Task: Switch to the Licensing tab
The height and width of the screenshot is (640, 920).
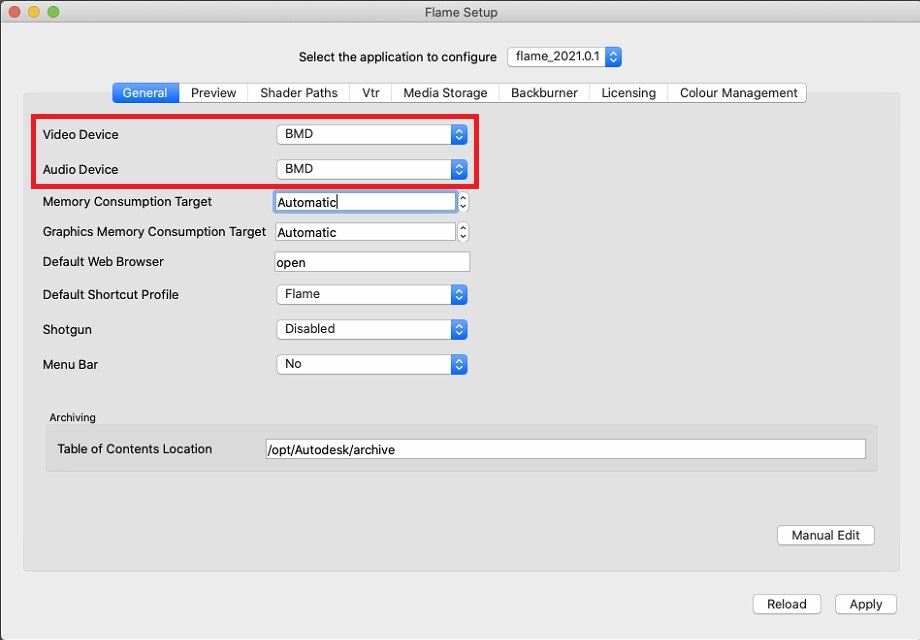Action: point(628,93)
